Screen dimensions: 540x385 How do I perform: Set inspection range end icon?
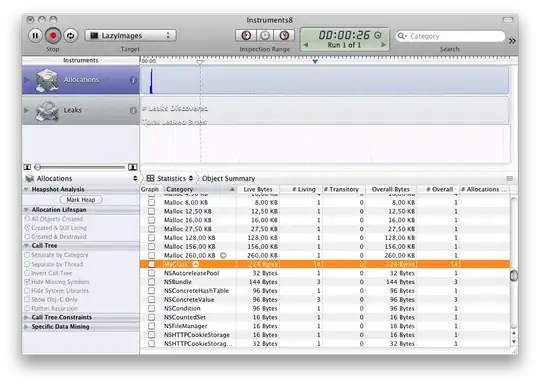click(x=284, y=35)
